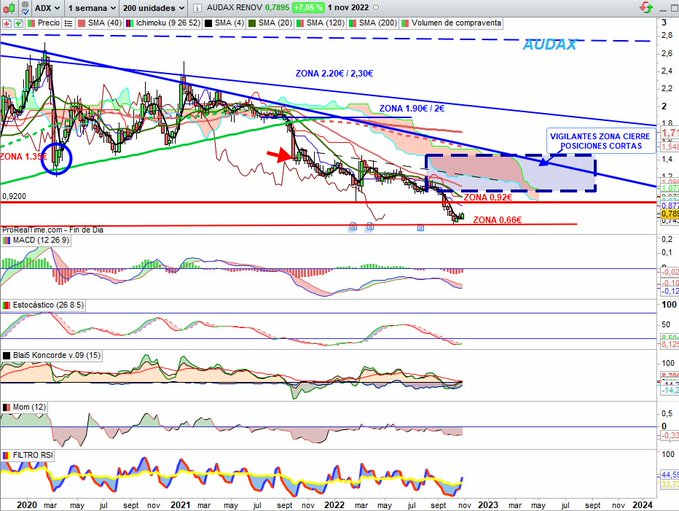The image size is (679, 511).
Task: Click the MACD panel color icon
Action: coord(6,240)
